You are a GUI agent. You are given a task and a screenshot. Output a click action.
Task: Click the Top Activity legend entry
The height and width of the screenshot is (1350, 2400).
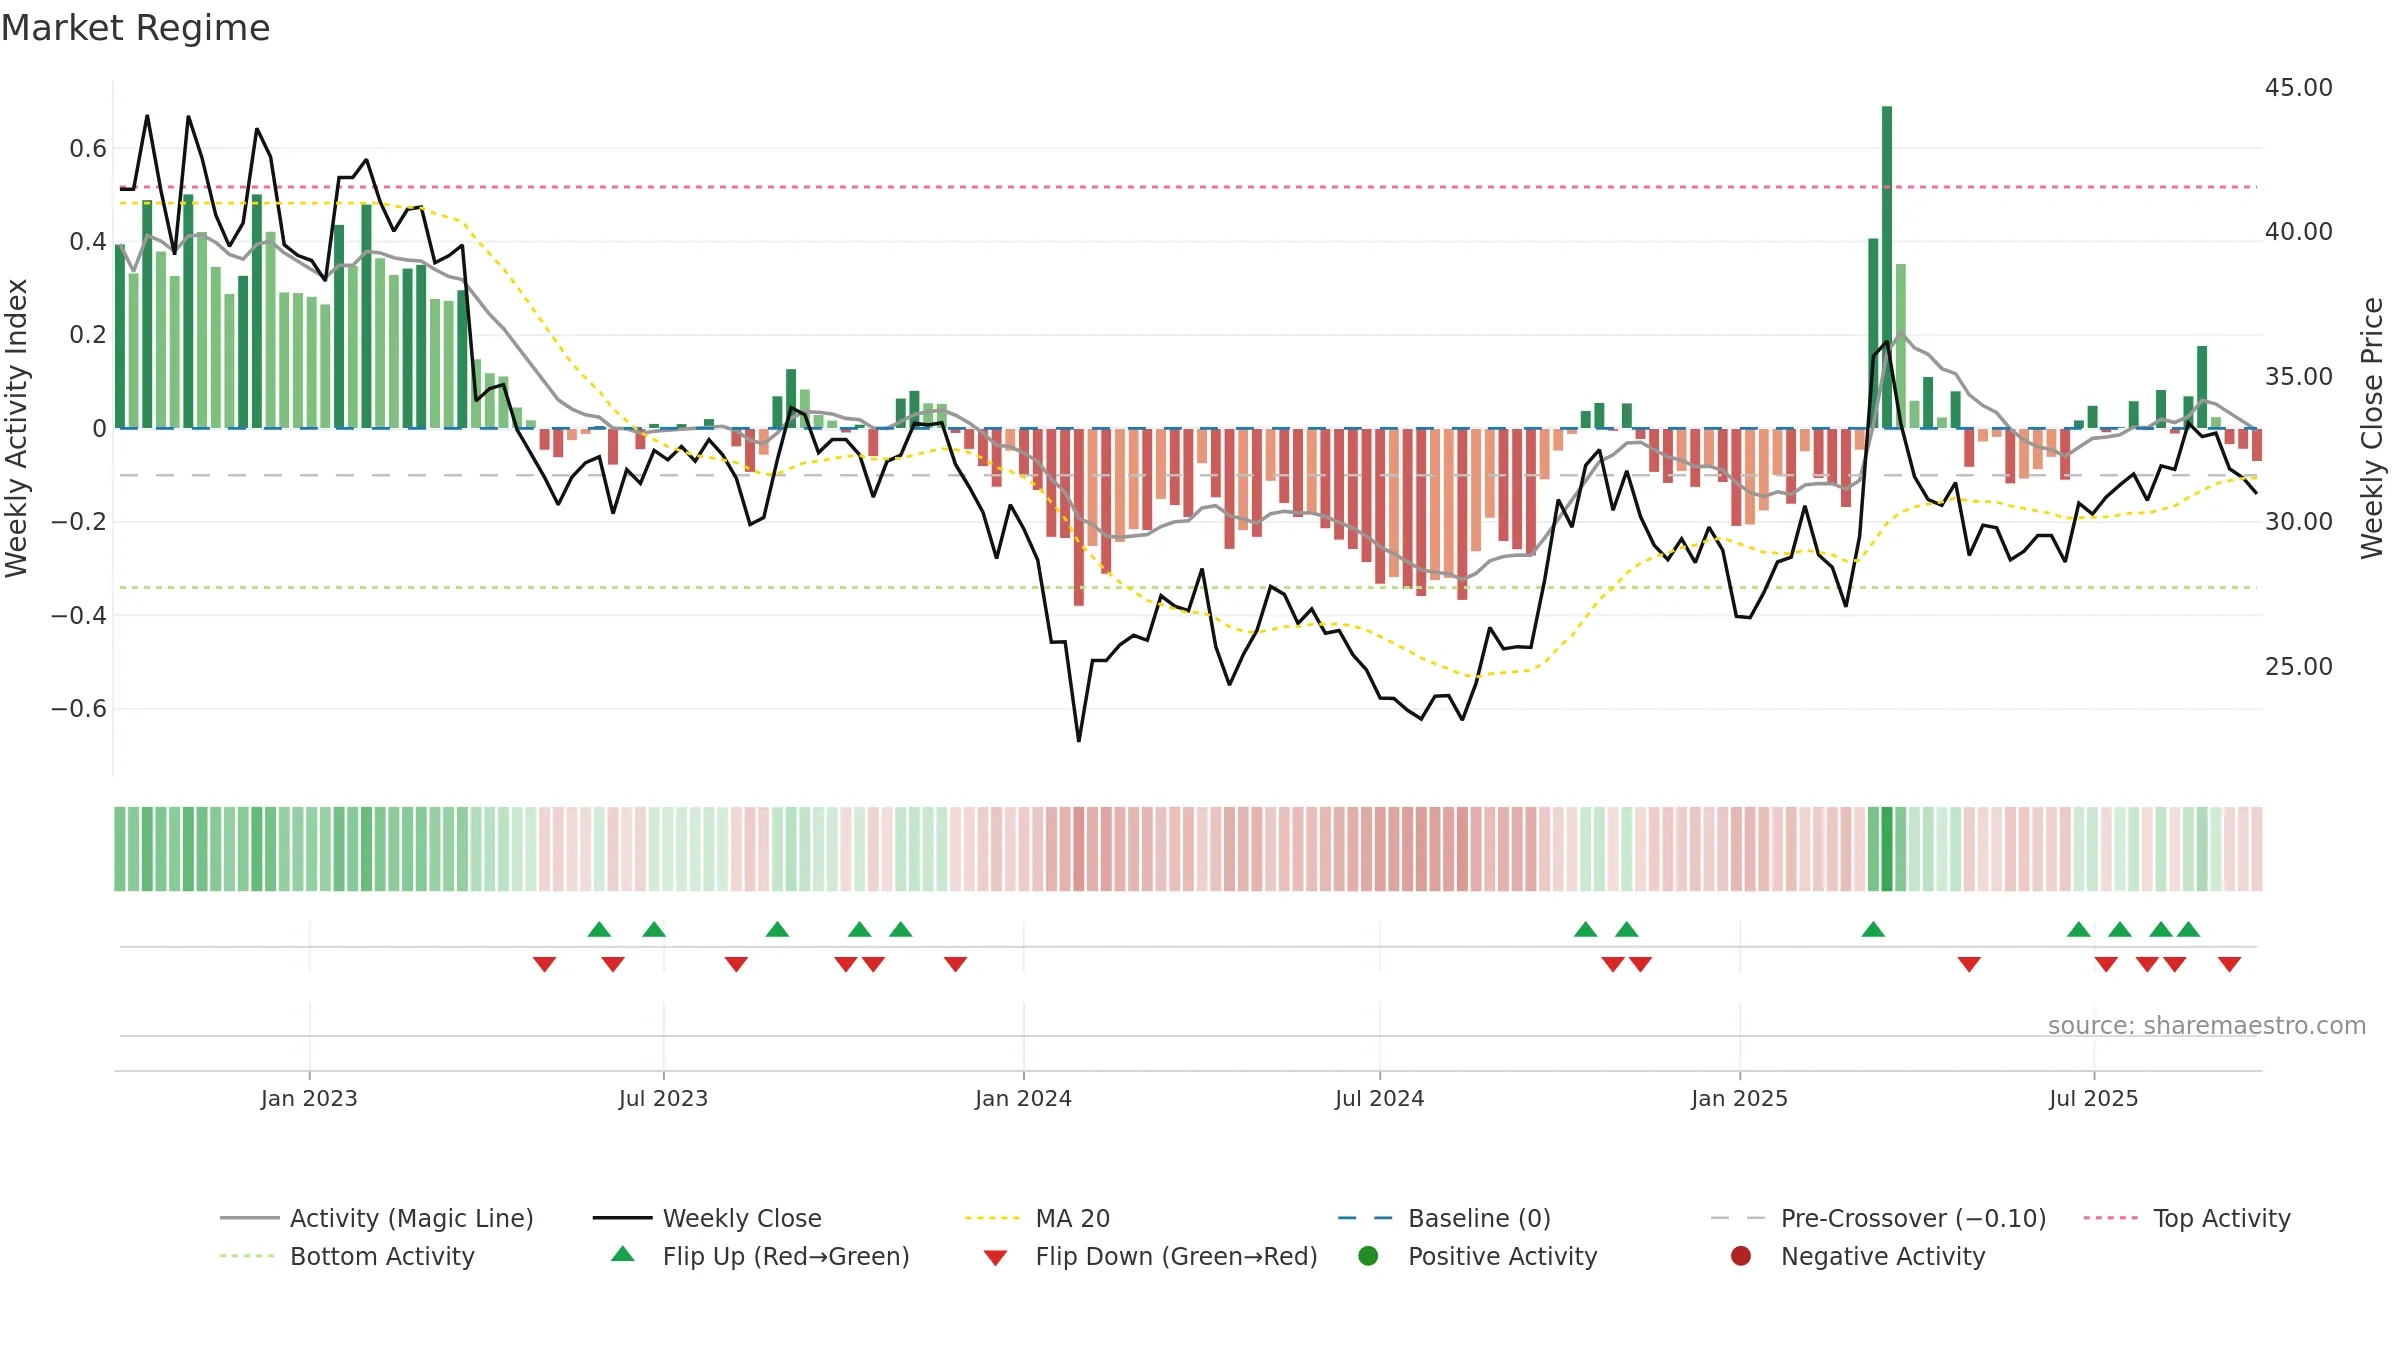(2187, 1218)
